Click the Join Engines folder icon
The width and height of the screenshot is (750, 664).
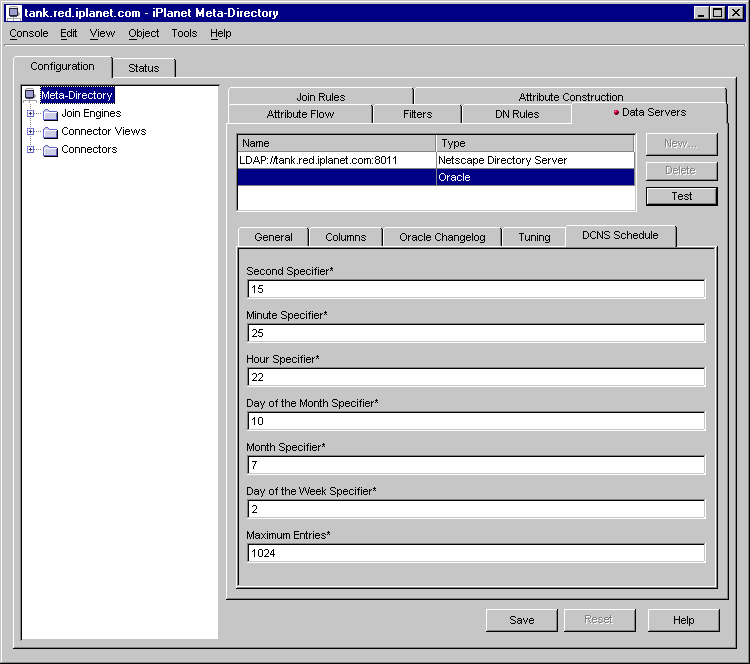[50, 114]
